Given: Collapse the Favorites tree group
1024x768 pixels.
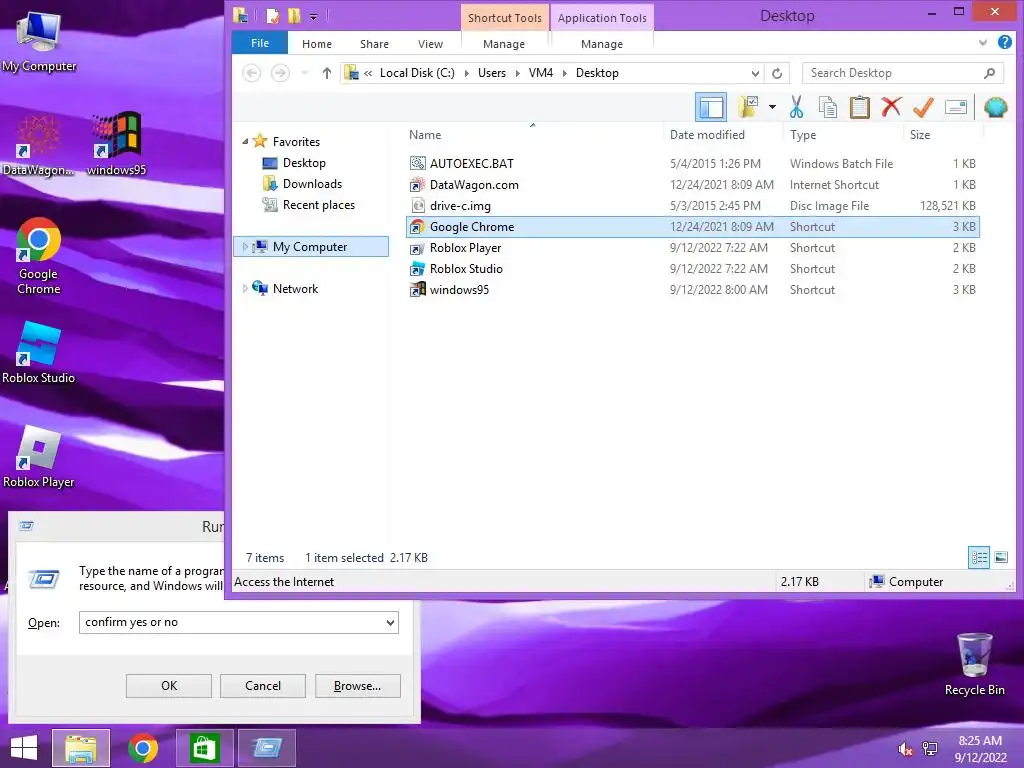Looking at the screenshot, I should coord(246,142).
